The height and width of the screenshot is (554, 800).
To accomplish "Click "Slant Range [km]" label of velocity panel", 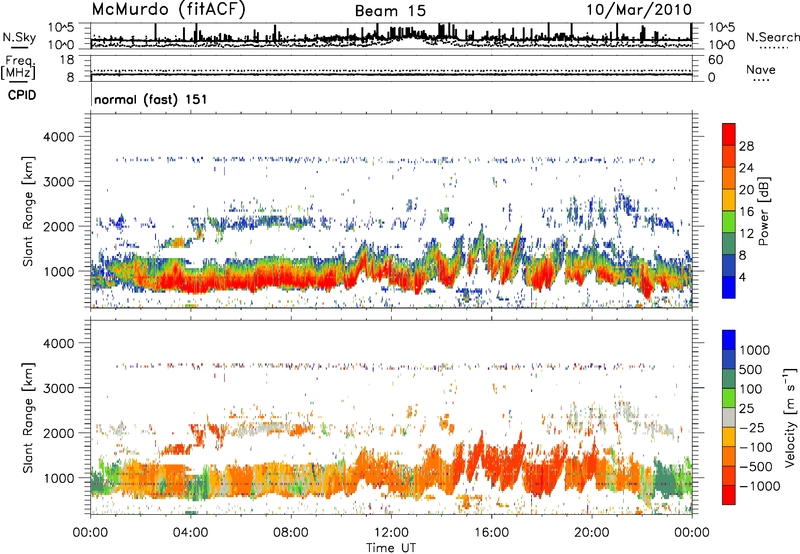I will click(28, 418).
